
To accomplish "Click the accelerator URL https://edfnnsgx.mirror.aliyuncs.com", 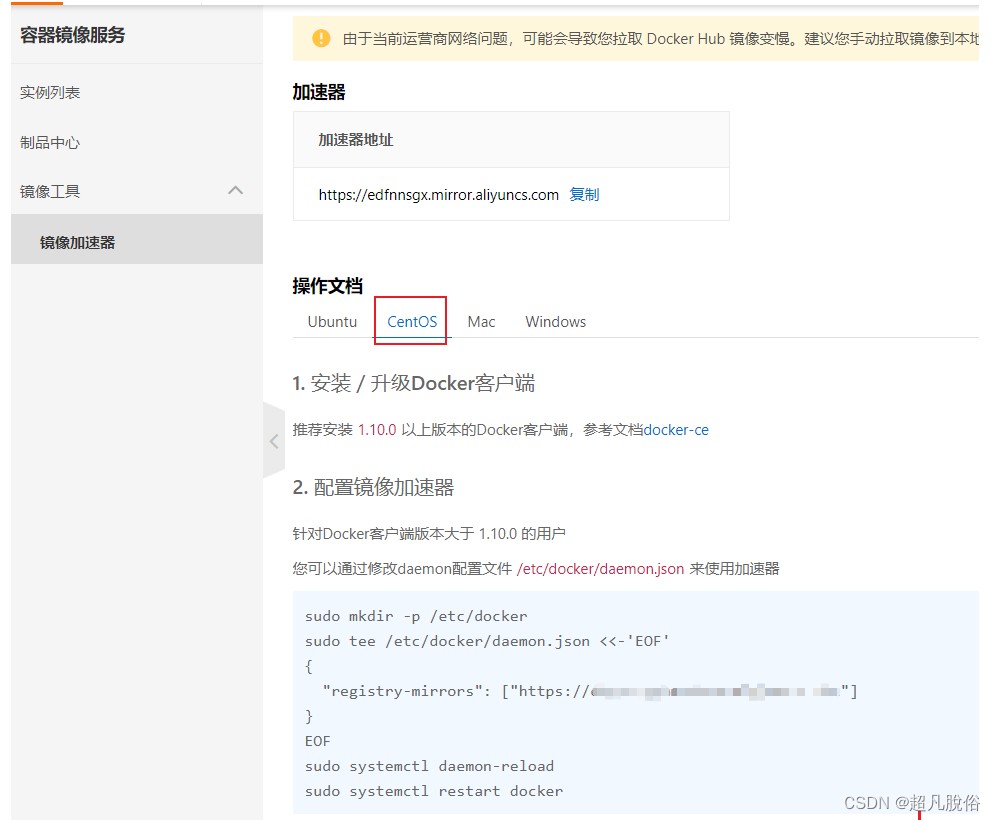I will click(438, 194).
